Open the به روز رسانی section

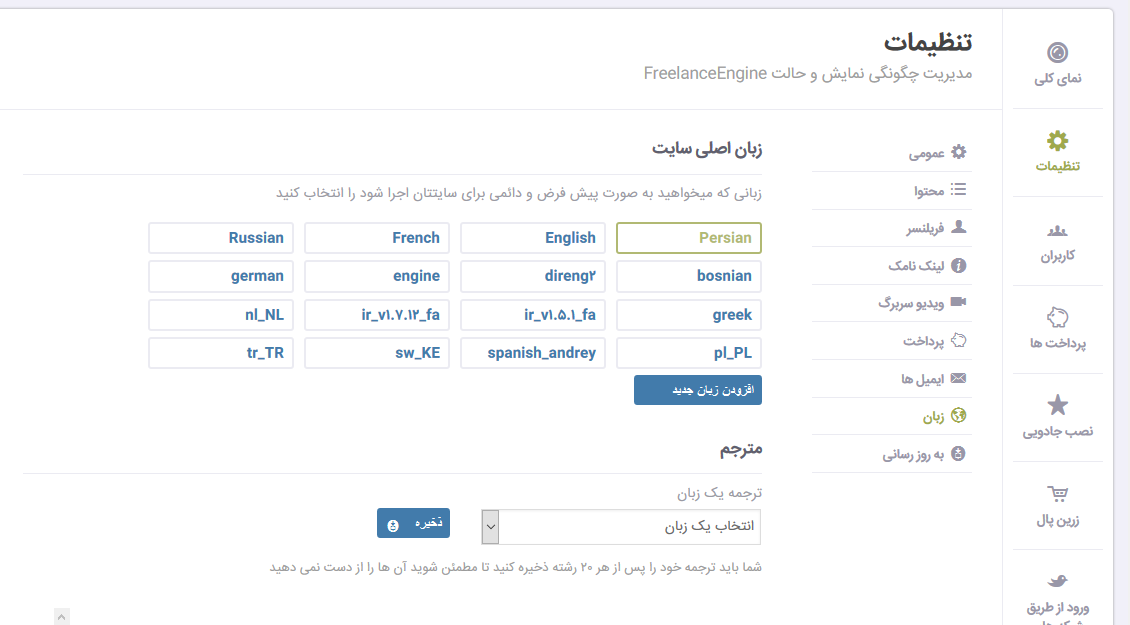(x=891, y=454)
